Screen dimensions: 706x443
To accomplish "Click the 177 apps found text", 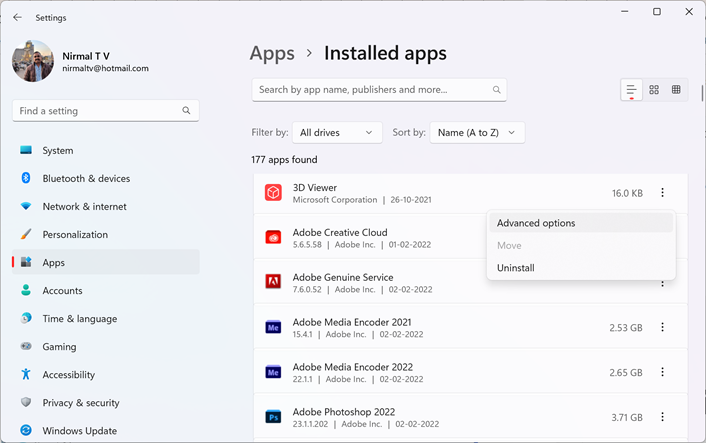I will [x=284, y=159].
